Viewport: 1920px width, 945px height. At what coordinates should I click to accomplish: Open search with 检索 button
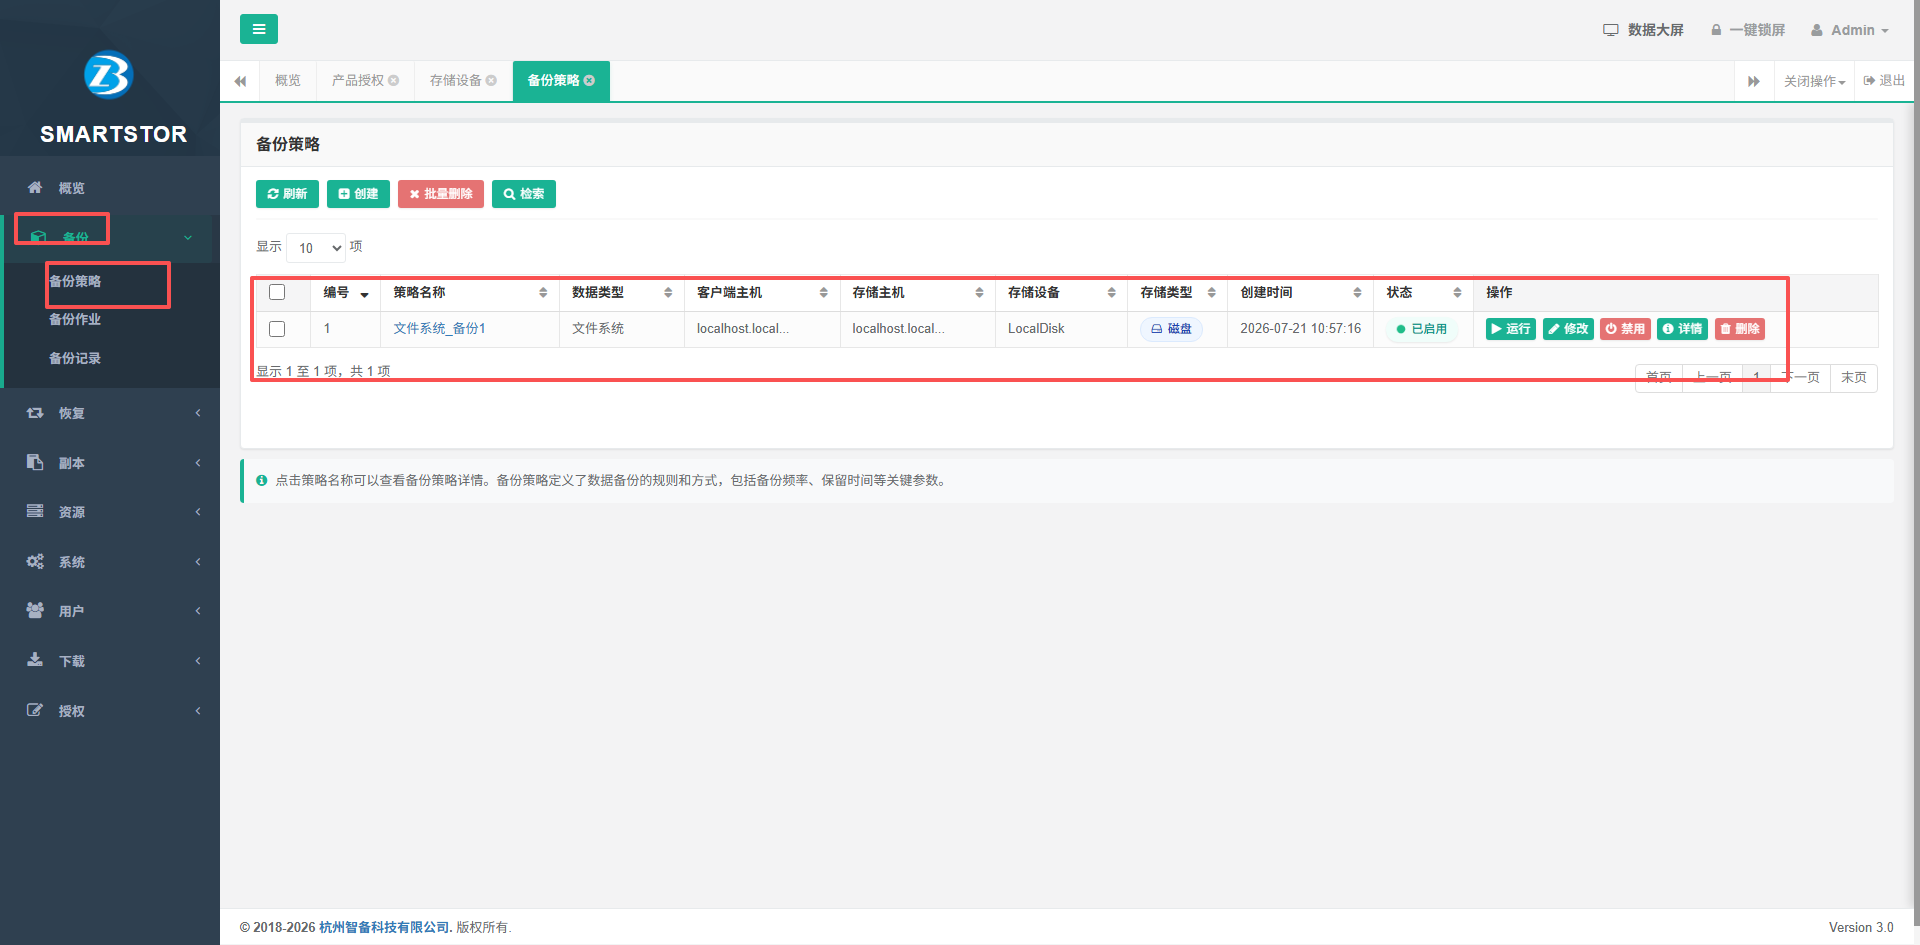[x=524, y=194]
